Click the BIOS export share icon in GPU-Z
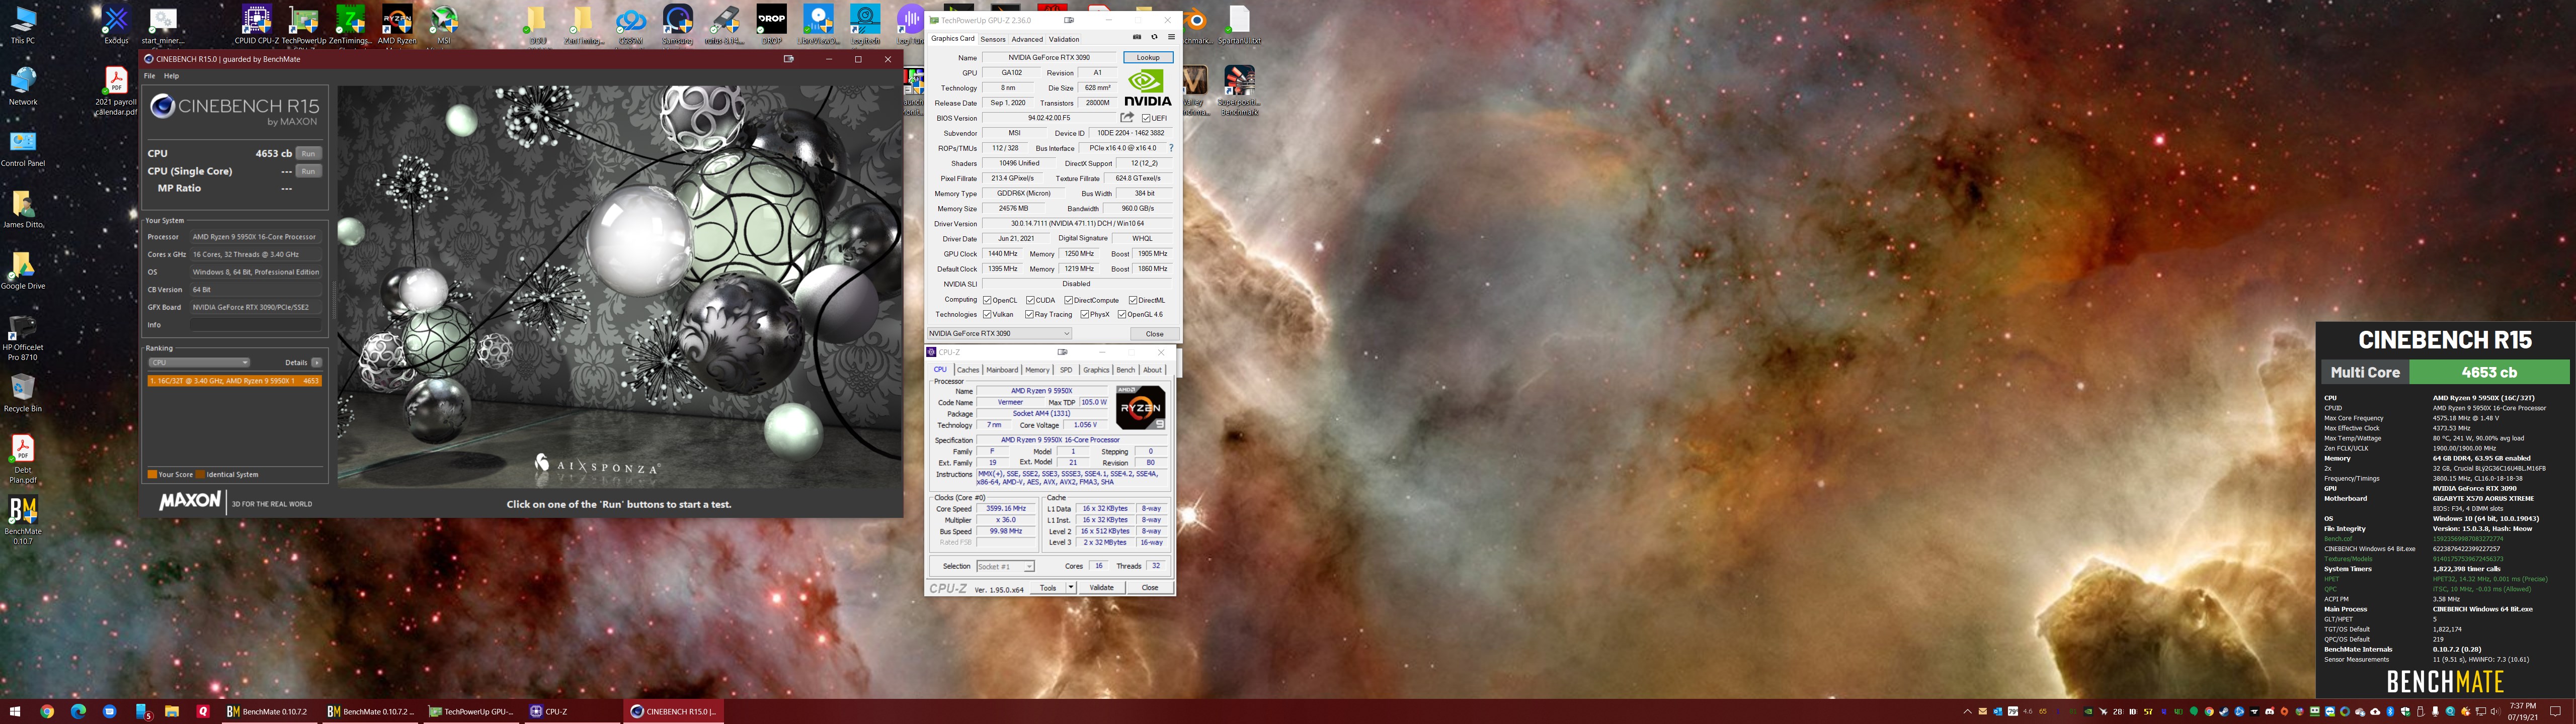 pos(1127,118)
